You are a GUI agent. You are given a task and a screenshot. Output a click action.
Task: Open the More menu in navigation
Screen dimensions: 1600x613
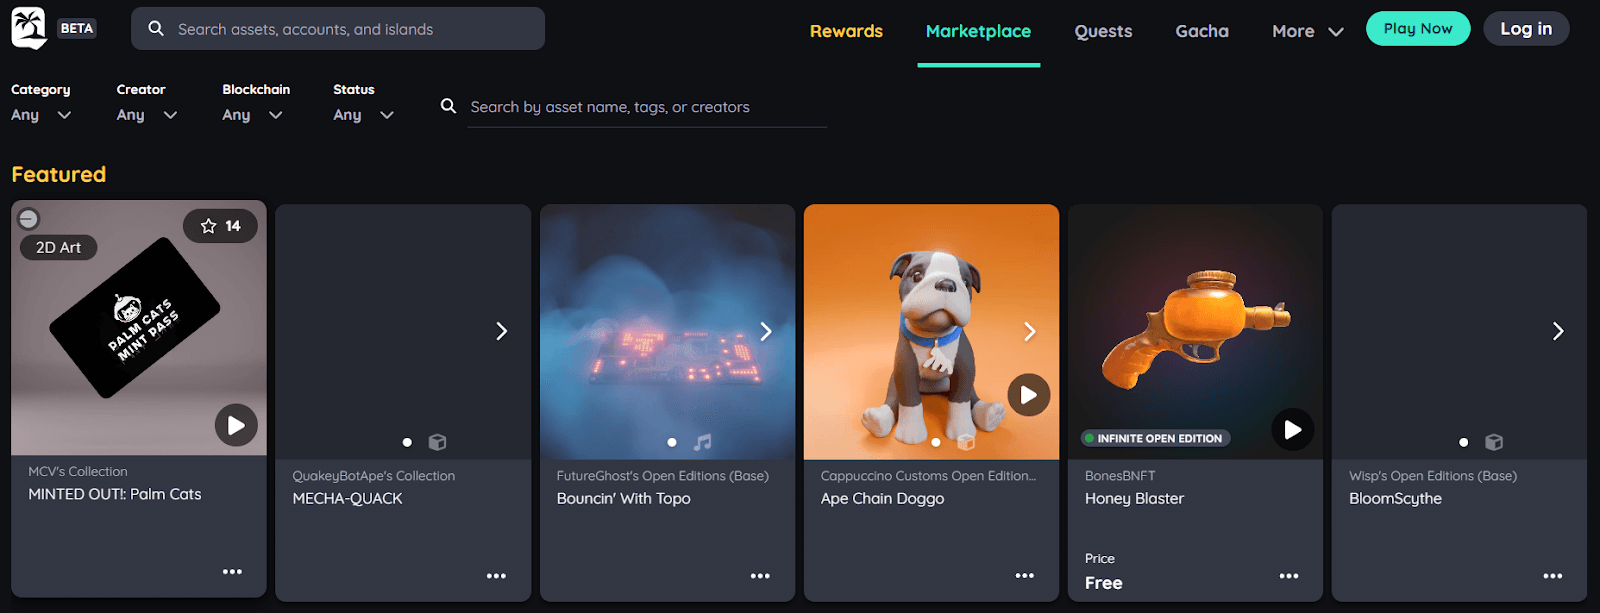pyautogui.click(x=1307, y=31)
